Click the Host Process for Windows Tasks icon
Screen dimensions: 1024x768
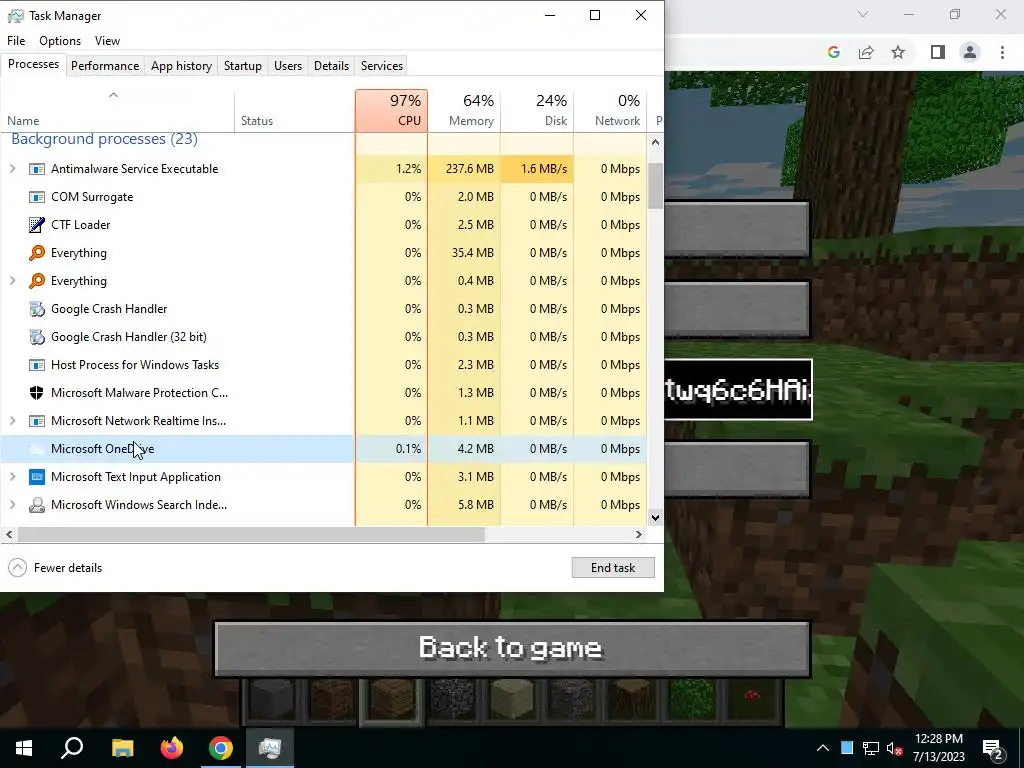pos(37,365)
